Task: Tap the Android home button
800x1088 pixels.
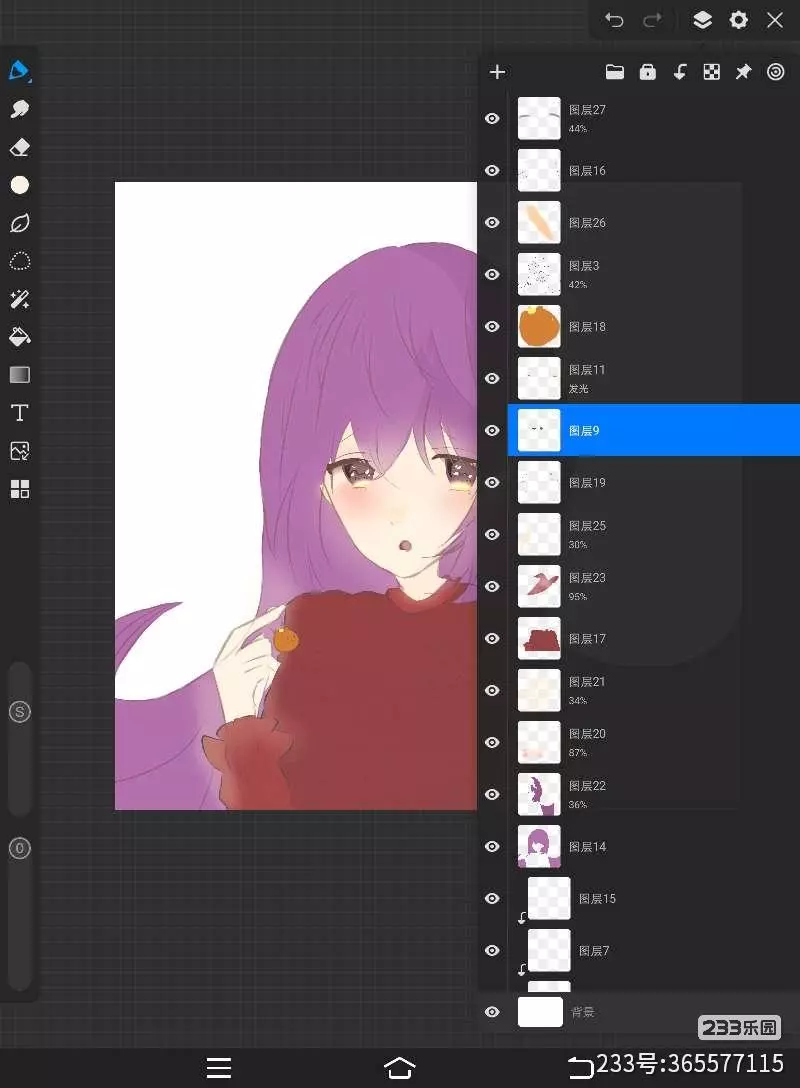Action: point(400,1068)
